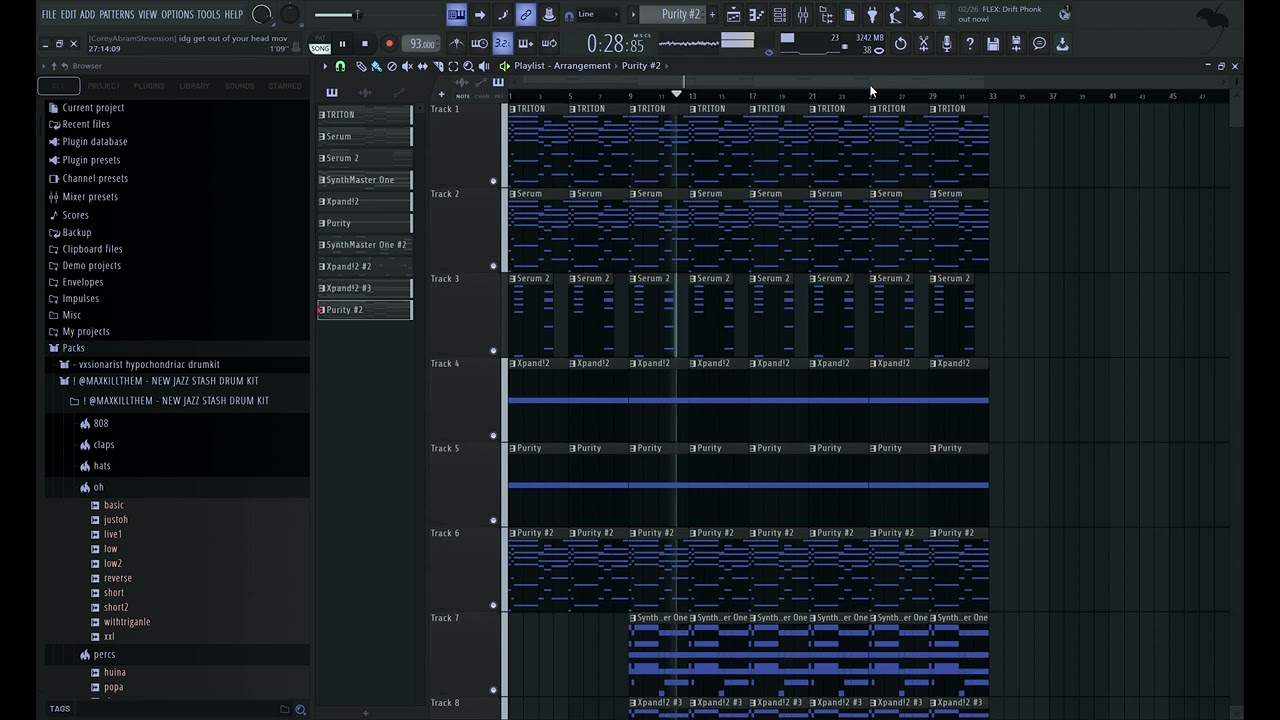Click the shopping cart content library icon
The width and height of the screenshot is (1280, 720).
click(x=942, y=15)
